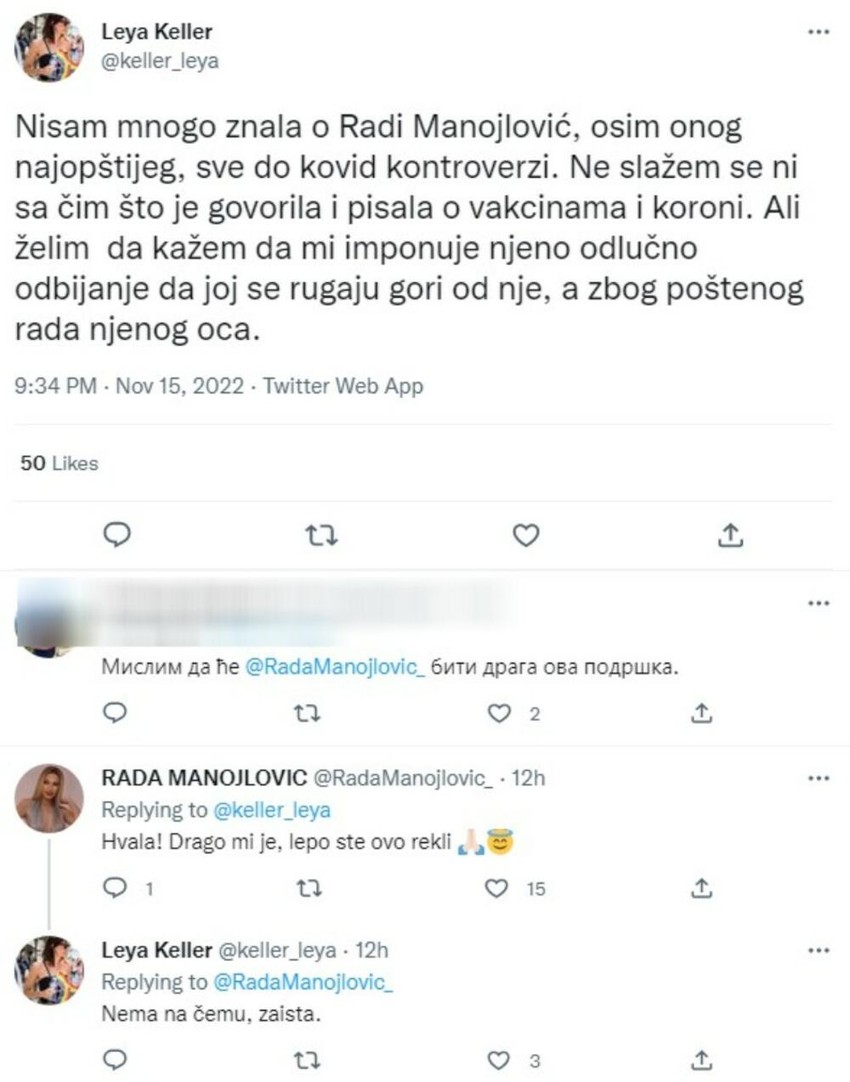Like the main tweet with the heart icon
Screen dimensions: 850x1082
[x=524, y=535]
